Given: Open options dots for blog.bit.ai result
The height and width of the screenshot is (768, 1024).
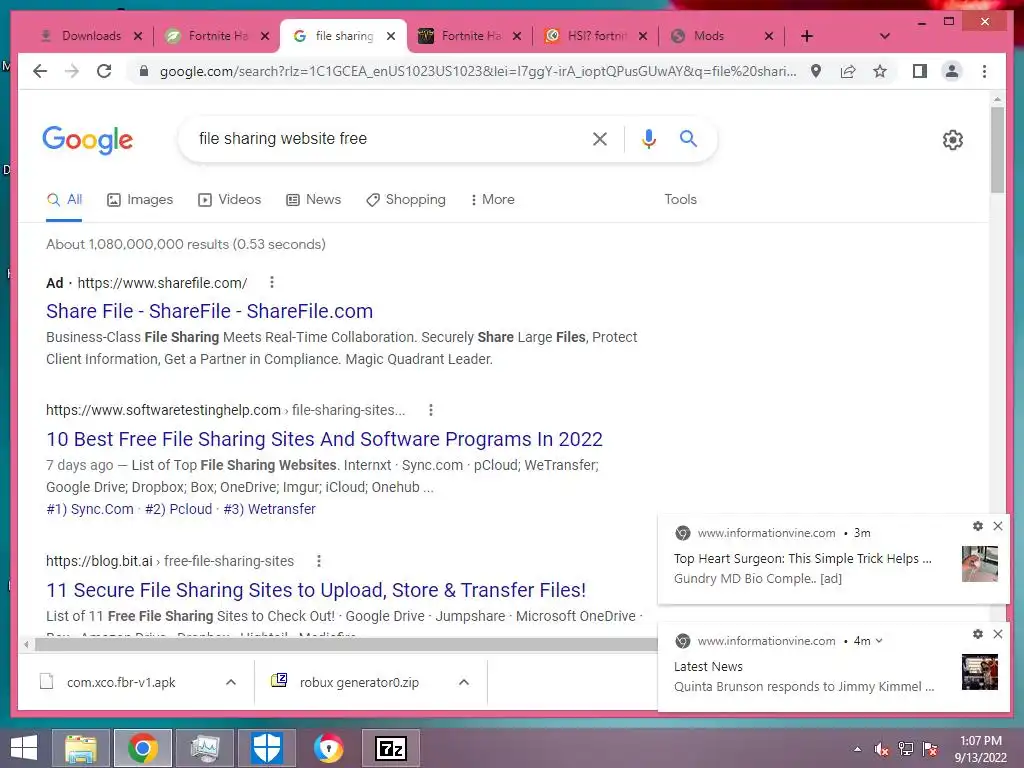Looking at the screenshot, I should pyautogui.click(x=319, y=560).
